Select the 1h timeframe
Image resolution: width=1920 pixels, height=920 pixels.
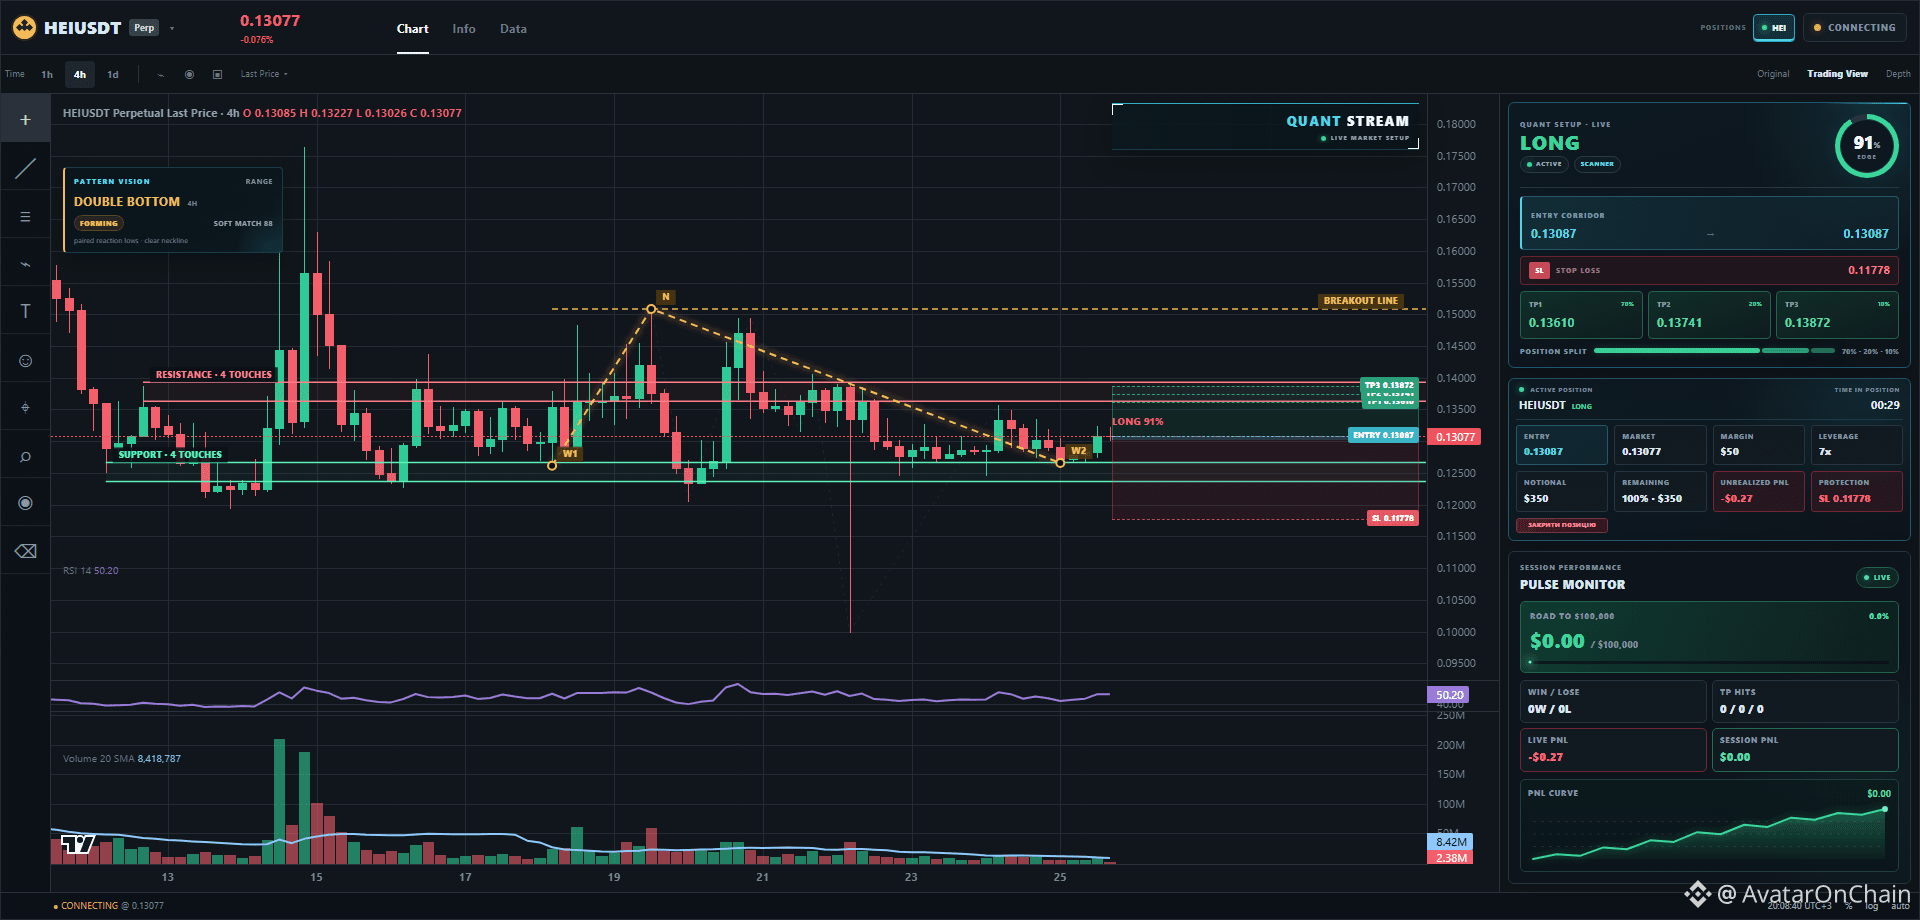(47, 74)
